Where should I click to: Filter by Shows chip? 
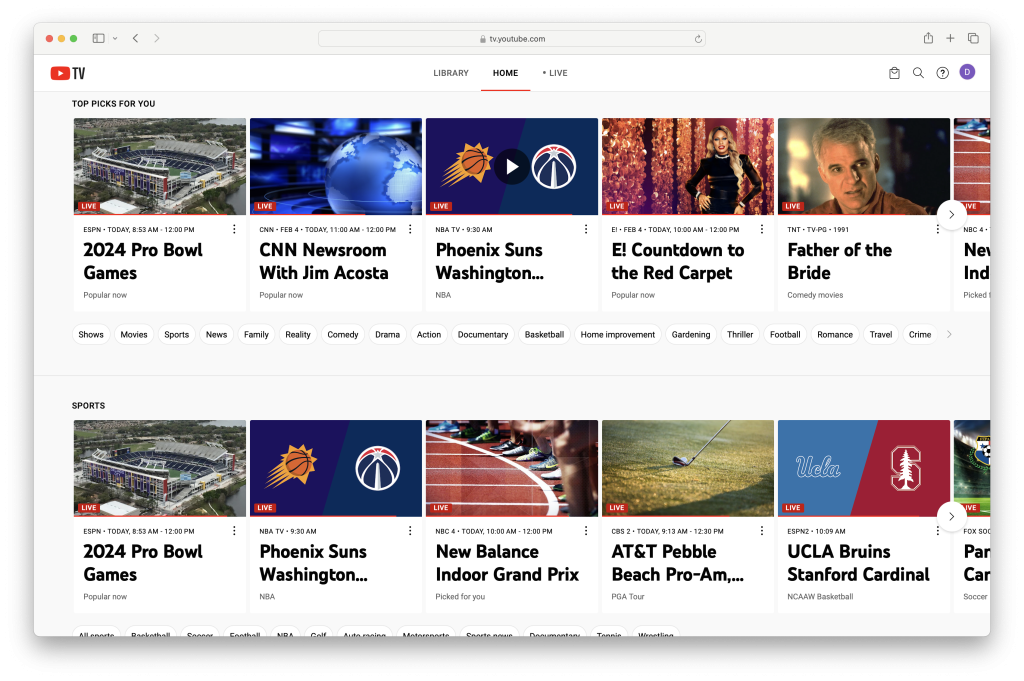(91, 334)
